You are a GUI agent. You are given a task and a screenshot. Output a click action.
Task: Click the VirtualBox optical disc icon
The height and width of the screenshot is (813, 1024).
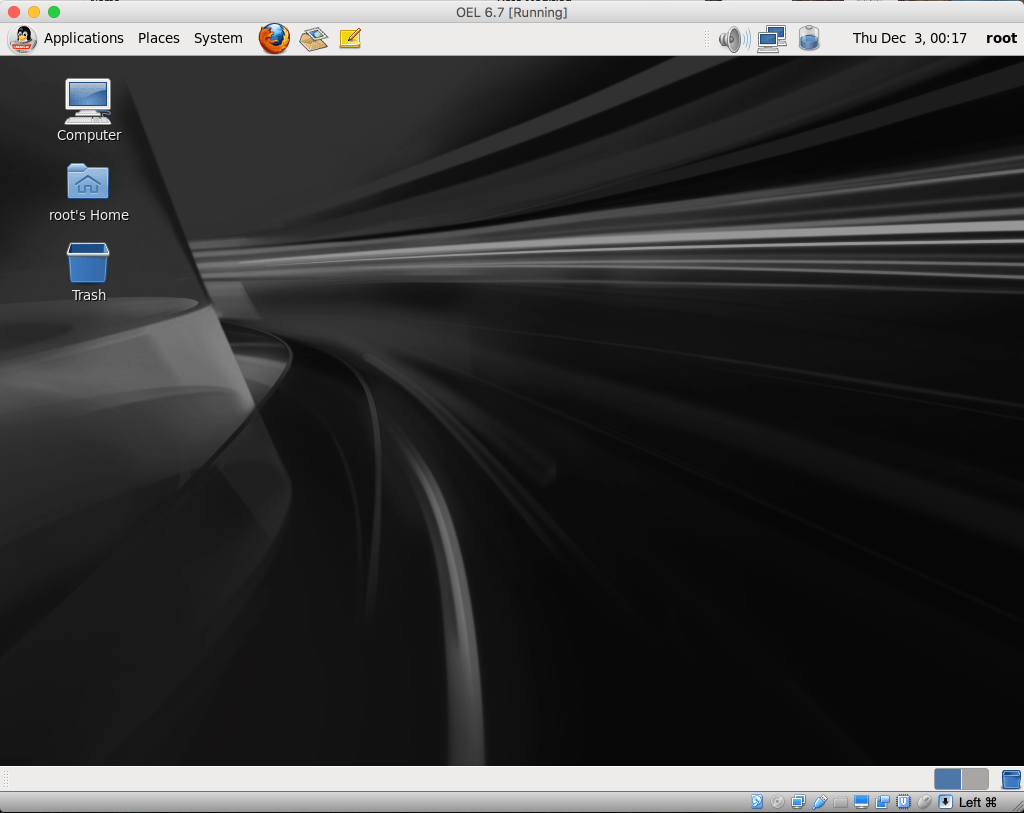778,802
